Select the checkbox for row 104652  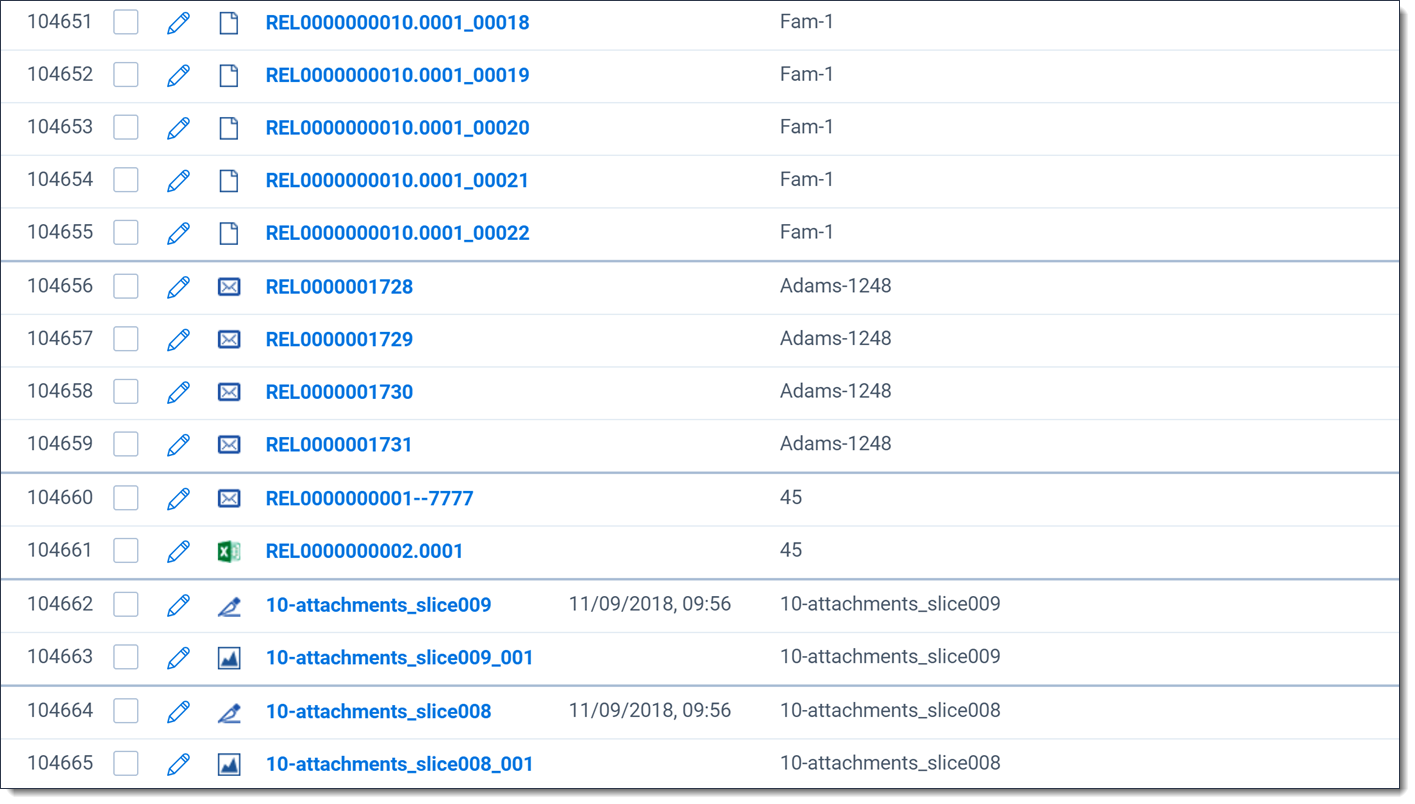click(126, 75)
